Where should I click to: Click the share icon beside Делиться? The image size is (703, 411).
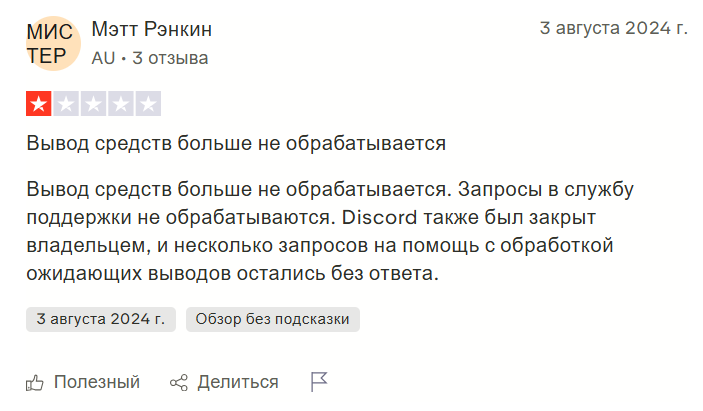(x=179, y=382)
